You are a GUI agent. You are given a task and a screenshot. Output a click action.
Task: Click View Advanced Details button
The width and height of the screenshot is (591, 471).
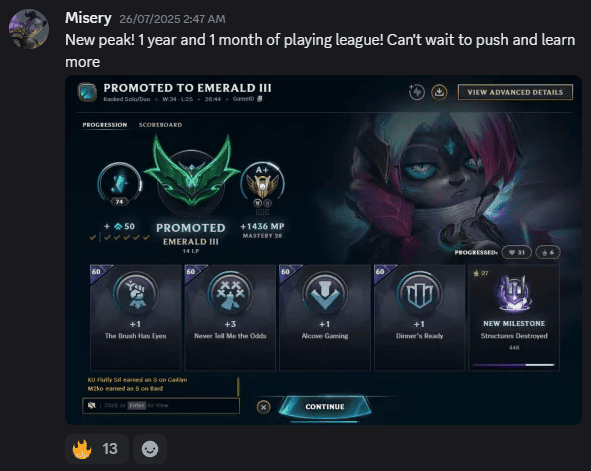click(x=515, y=92)
